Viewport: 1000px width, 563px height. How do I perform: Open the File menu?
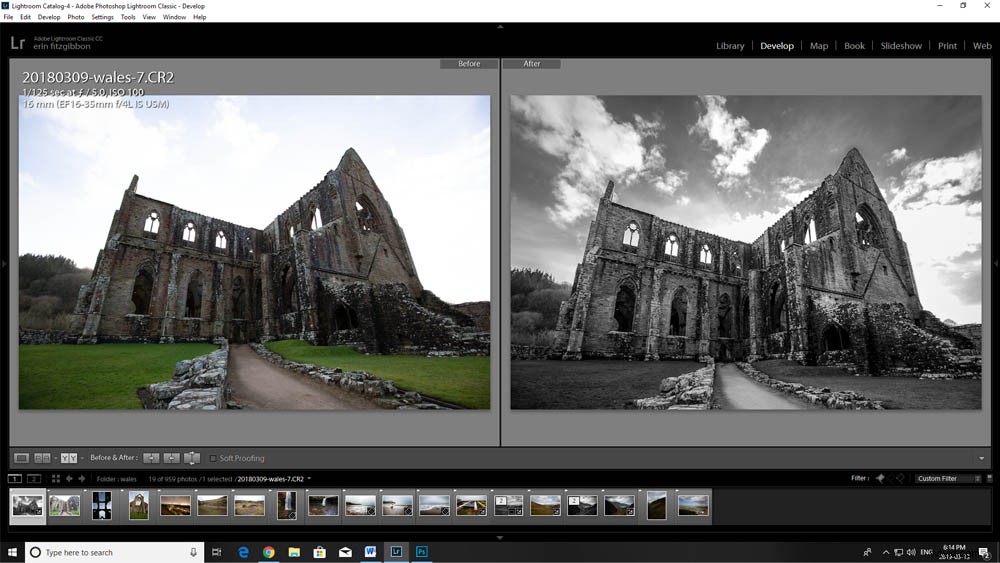click(8, 17)
